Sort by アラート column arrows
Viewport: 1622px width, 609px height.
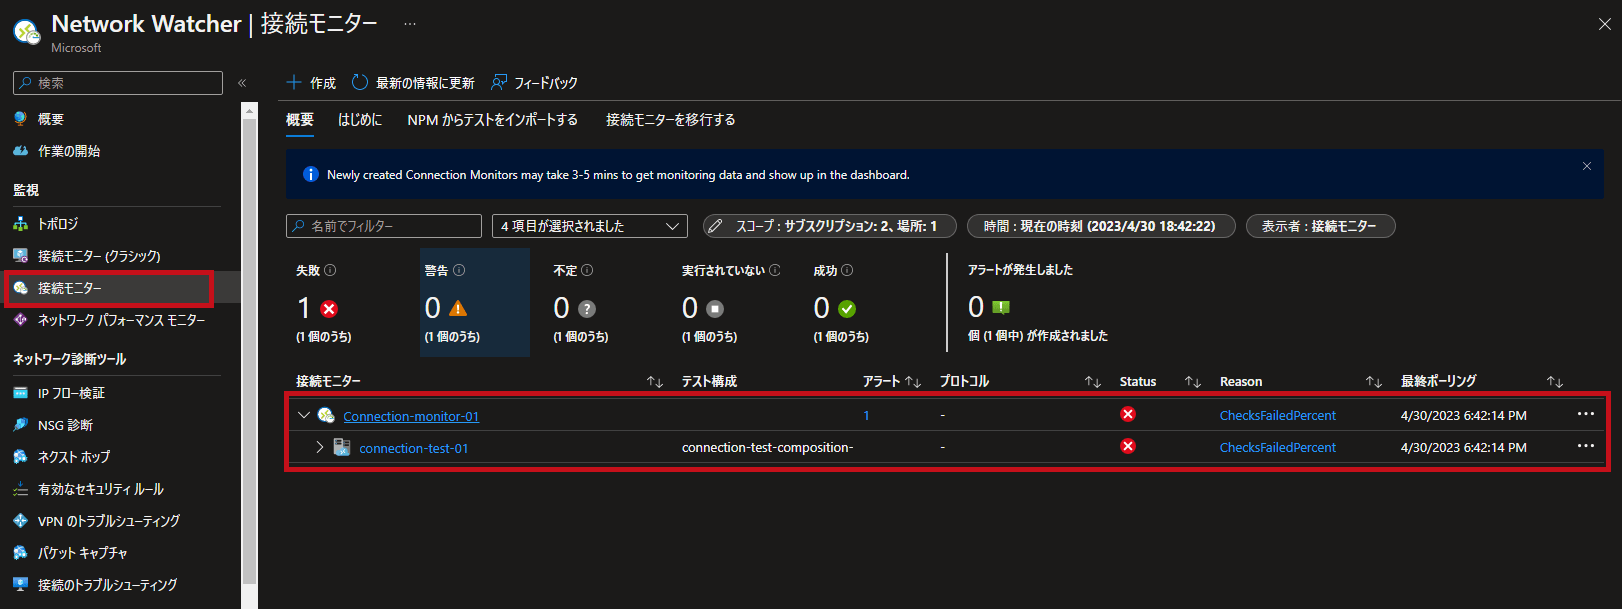913,382
